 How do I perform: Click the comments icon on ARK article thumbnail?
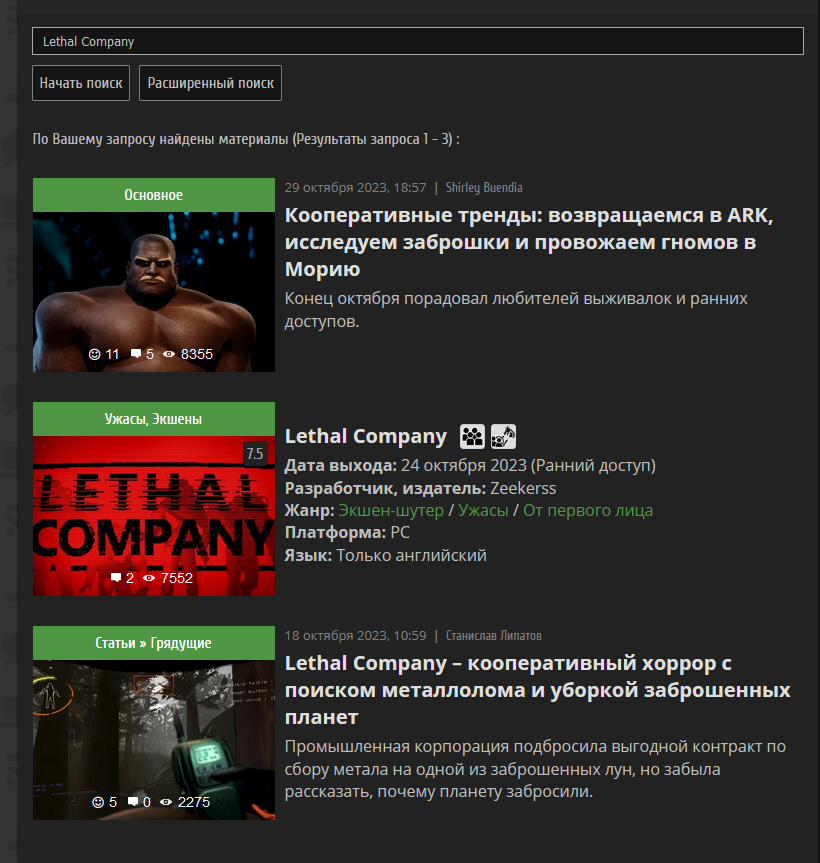click(x=135, y=354)
